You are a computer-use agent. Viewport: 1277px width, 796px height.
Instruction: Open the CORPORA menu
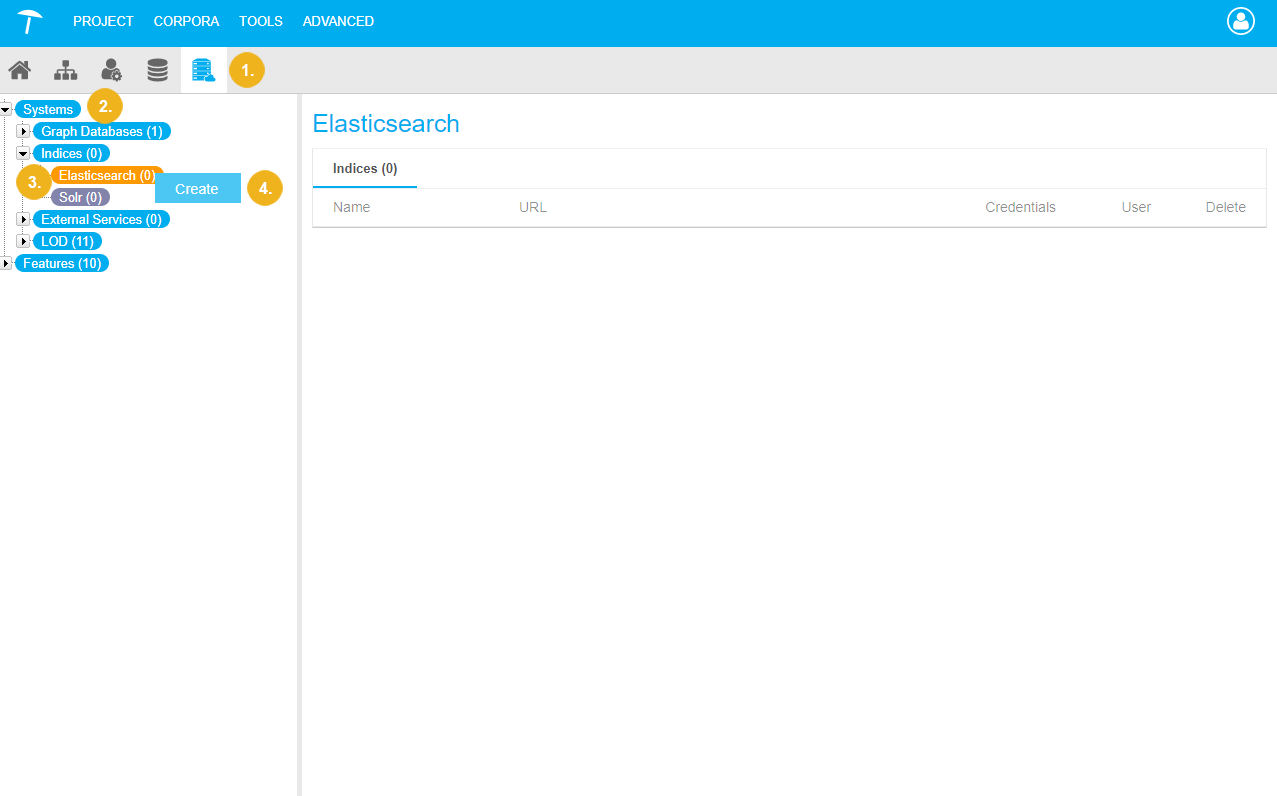(x=186, y=21)
